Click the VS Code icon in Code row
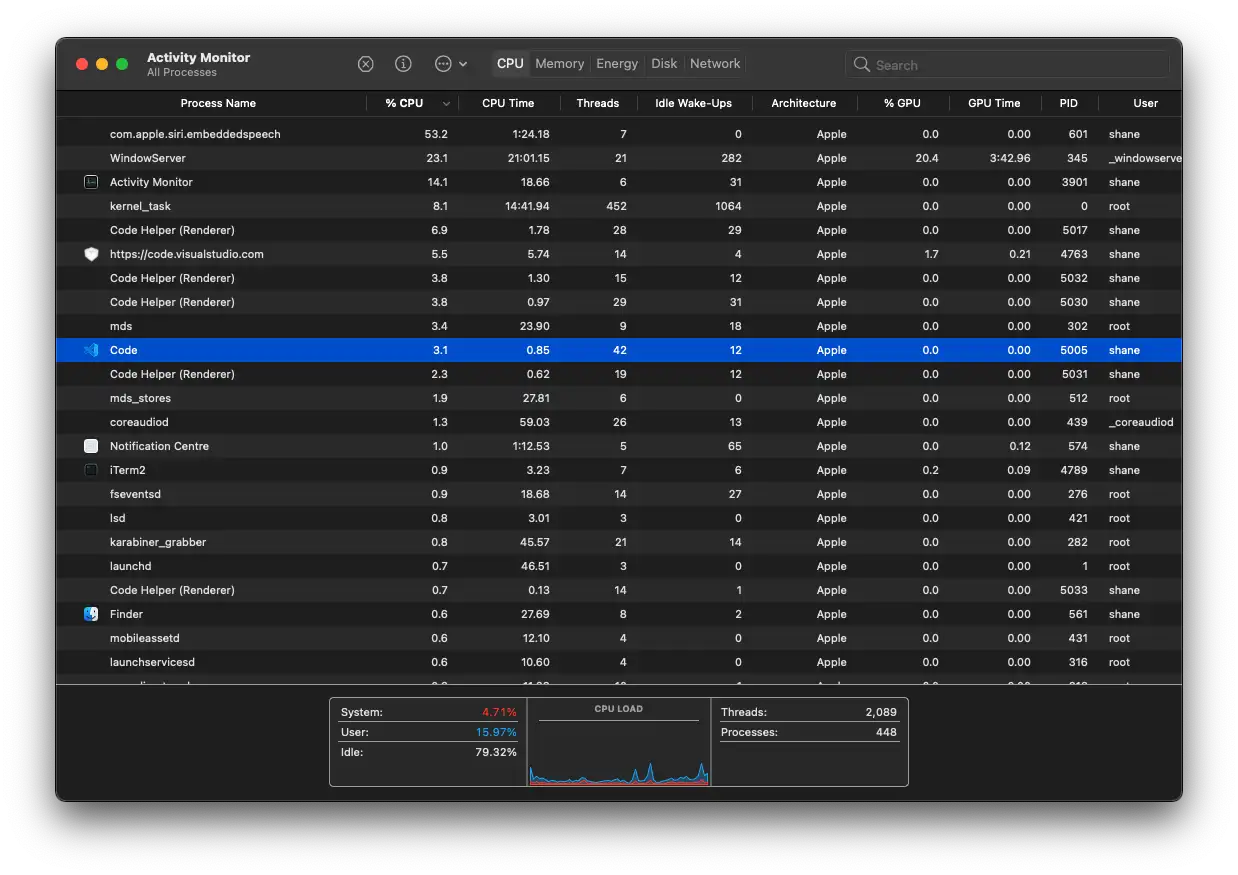The image size is (1238, 875). point(91,350)
